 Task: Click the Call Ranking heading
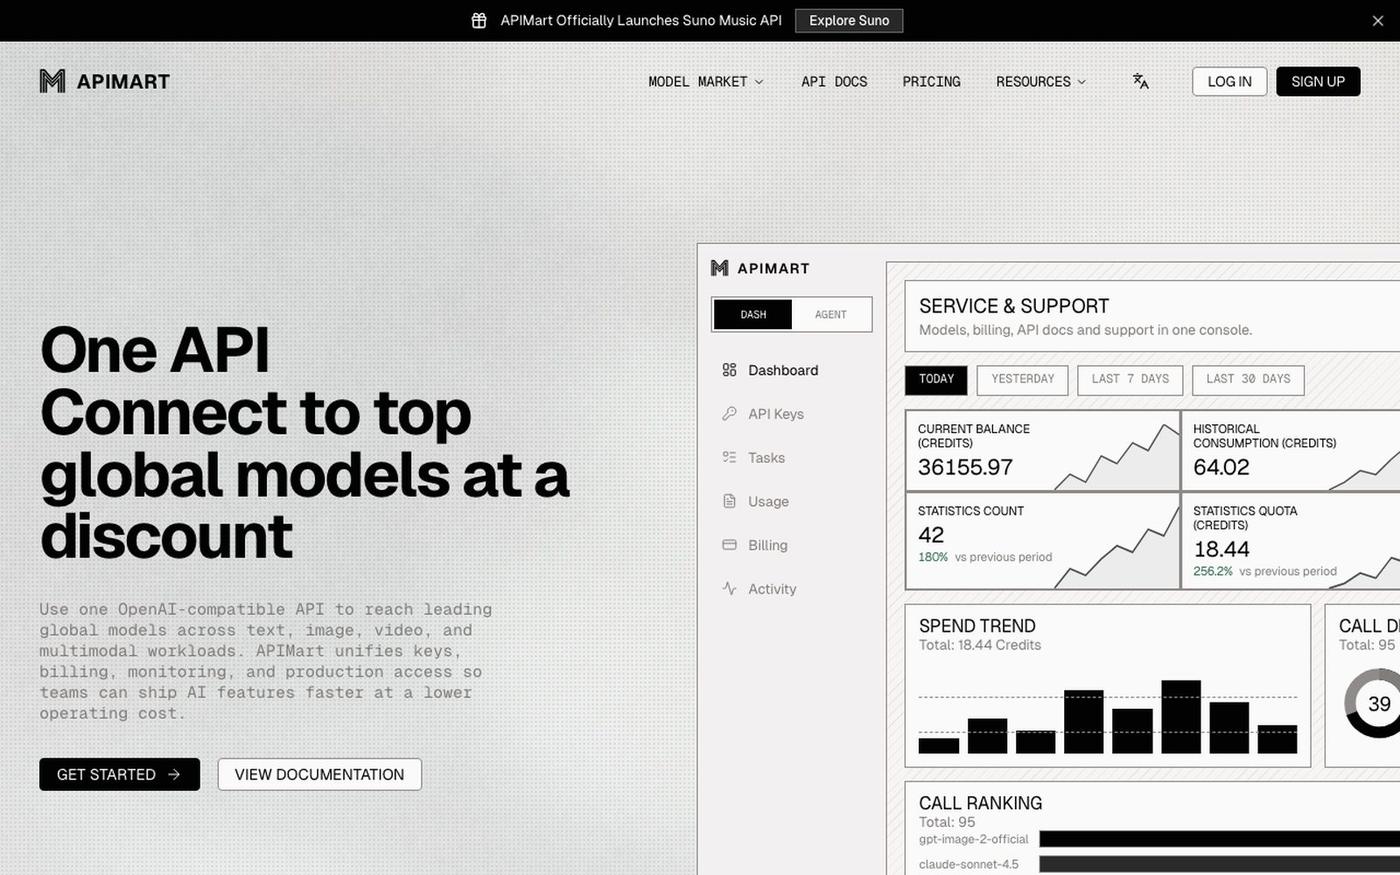click(980, 803)
